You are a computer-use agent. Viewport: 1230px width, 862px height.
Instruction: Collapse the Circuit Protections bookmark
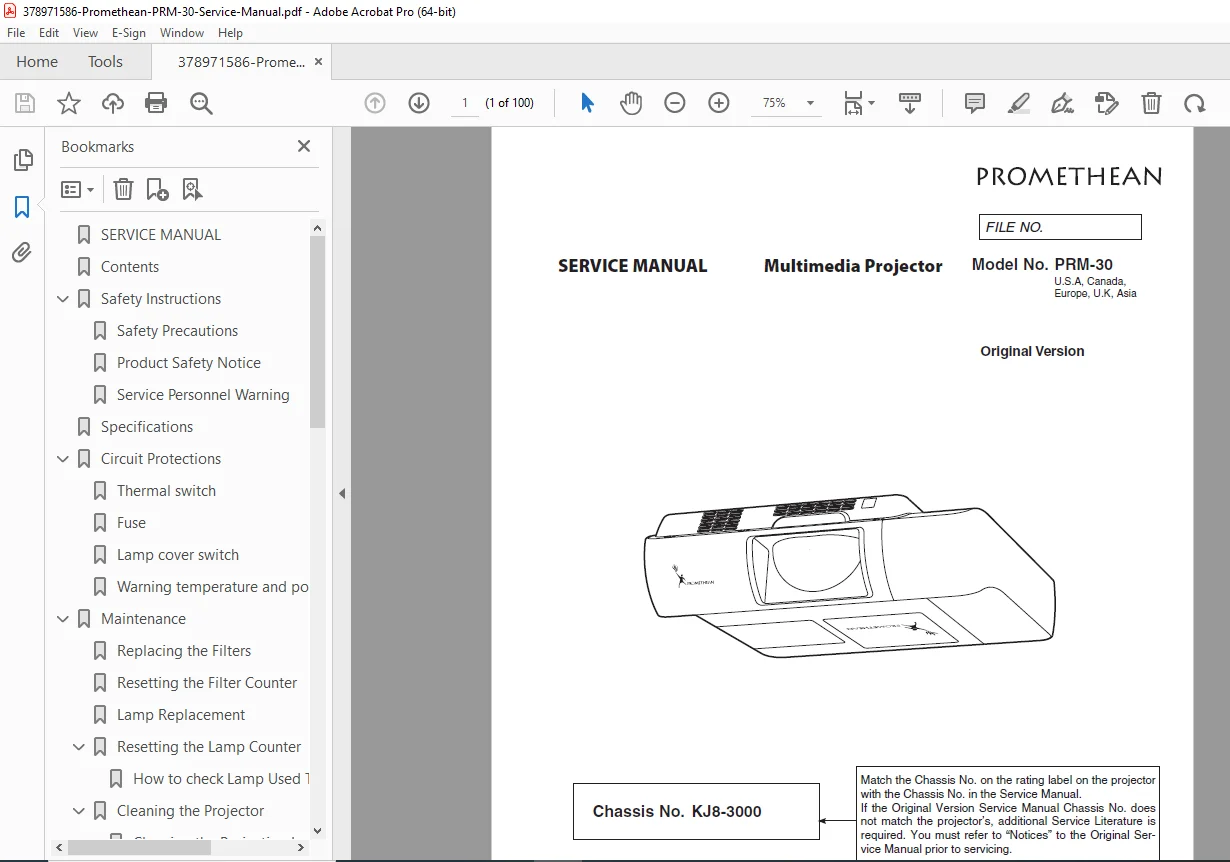pos(63,459)
